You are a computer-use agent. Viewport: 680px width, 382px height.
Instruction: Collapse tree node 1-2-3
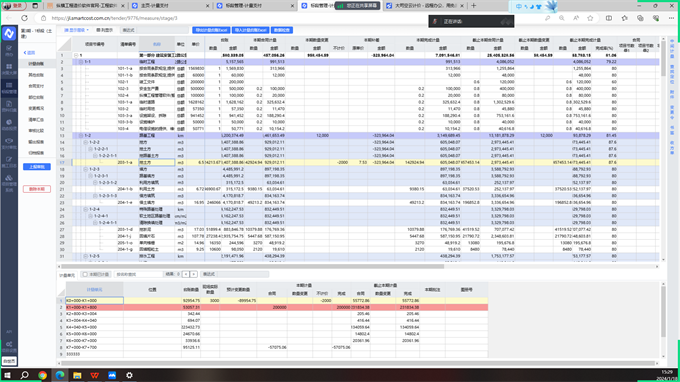click(x=85, y=169)
